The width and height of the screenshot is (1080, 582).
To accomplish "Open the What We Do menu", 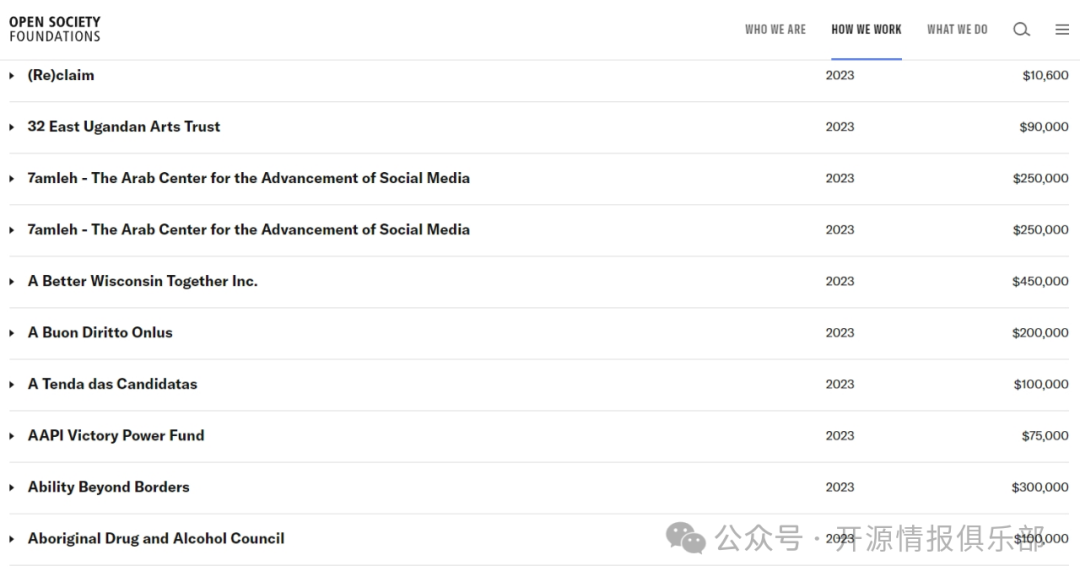I will pos(957,30).
